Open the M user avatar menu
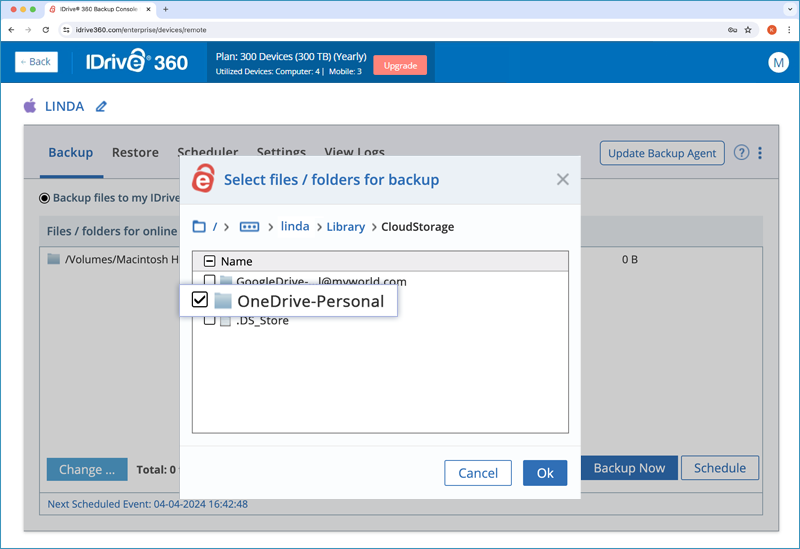 point(779,62)
